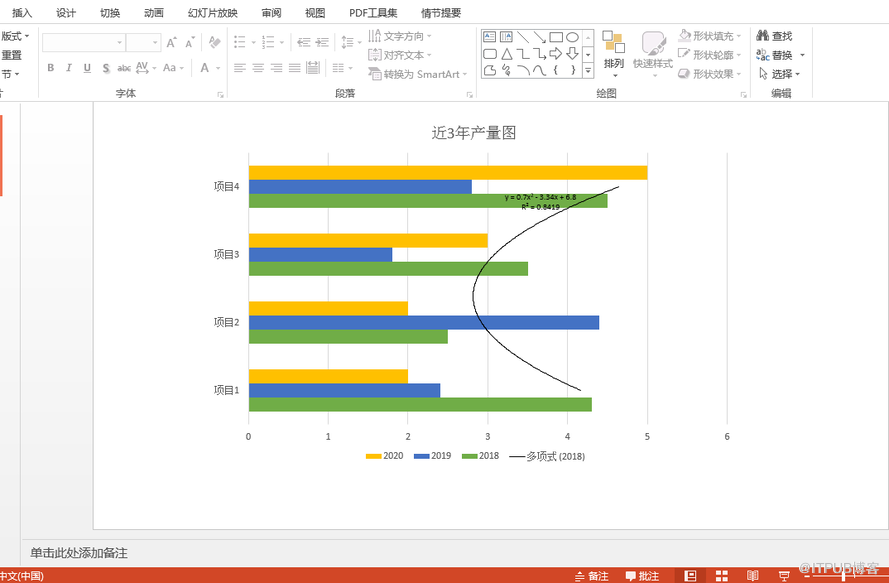This screenshot has width=889, height=583.
Task: Toggle italic text formatting
Action: click(x=69, y=68)
